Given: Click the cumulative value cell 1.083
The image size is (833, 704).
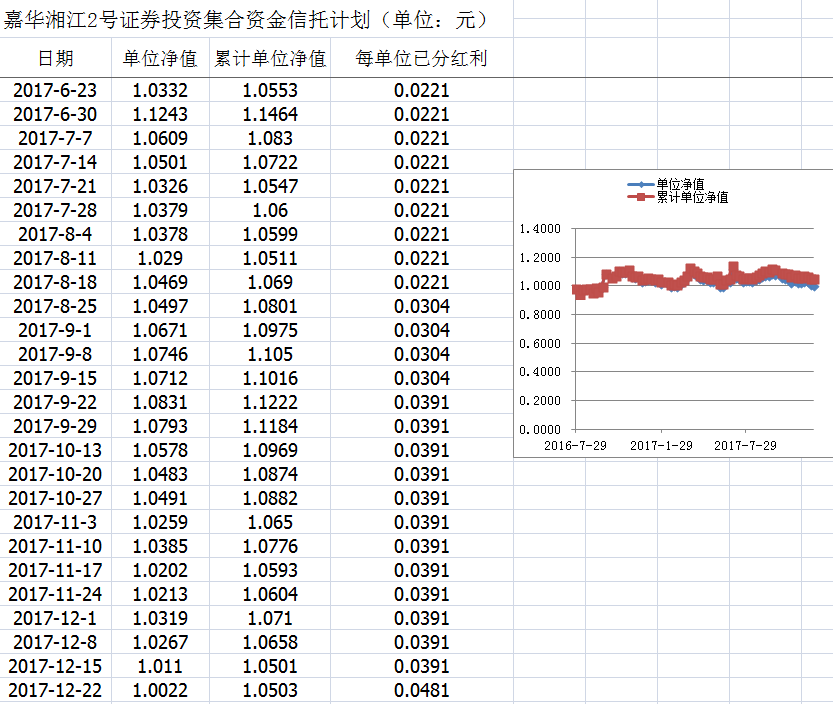Looking at the screenshot, I should click(x=269, y=139).
